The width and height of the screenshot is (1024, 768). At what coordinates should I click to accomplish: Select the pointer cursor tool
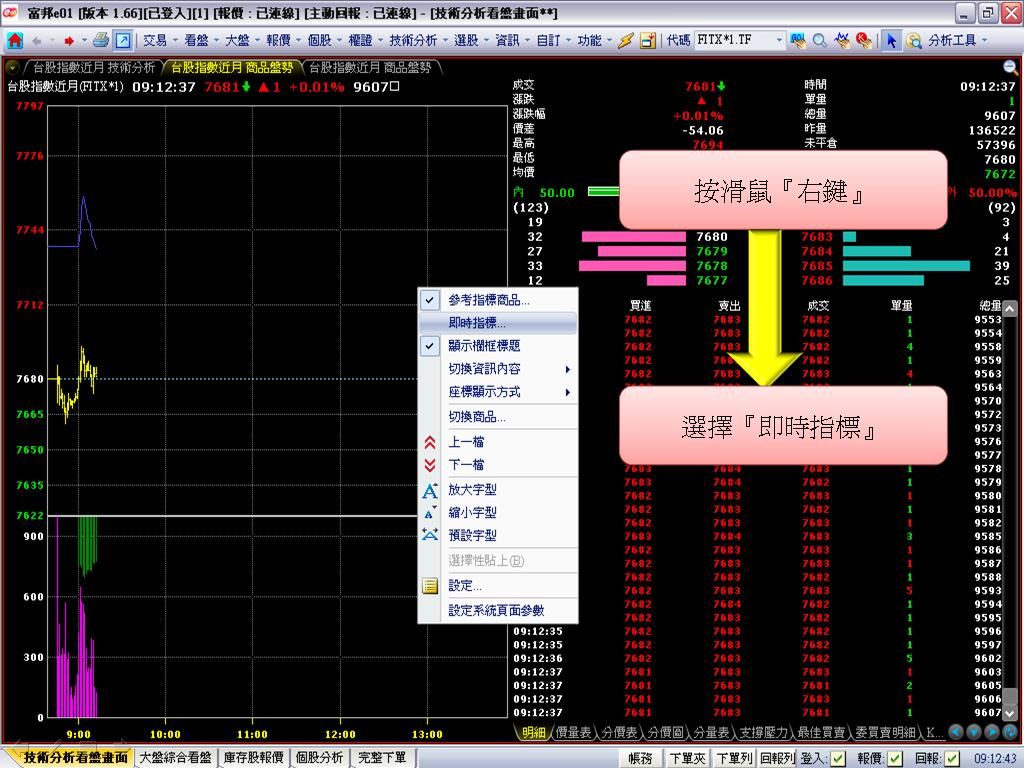tap(891, 40)
